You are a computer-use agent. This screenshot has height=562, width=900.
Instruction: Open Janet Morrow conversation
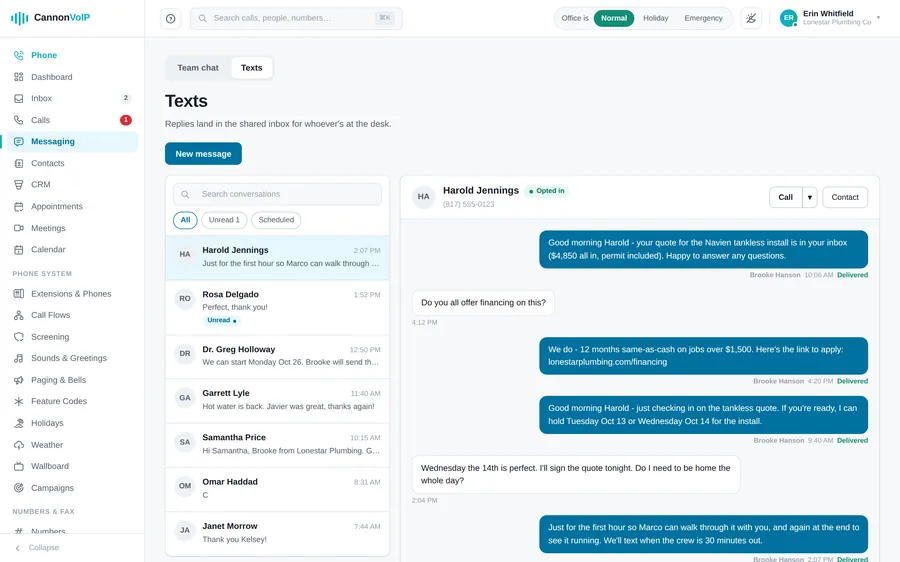(x=277, y=533)
